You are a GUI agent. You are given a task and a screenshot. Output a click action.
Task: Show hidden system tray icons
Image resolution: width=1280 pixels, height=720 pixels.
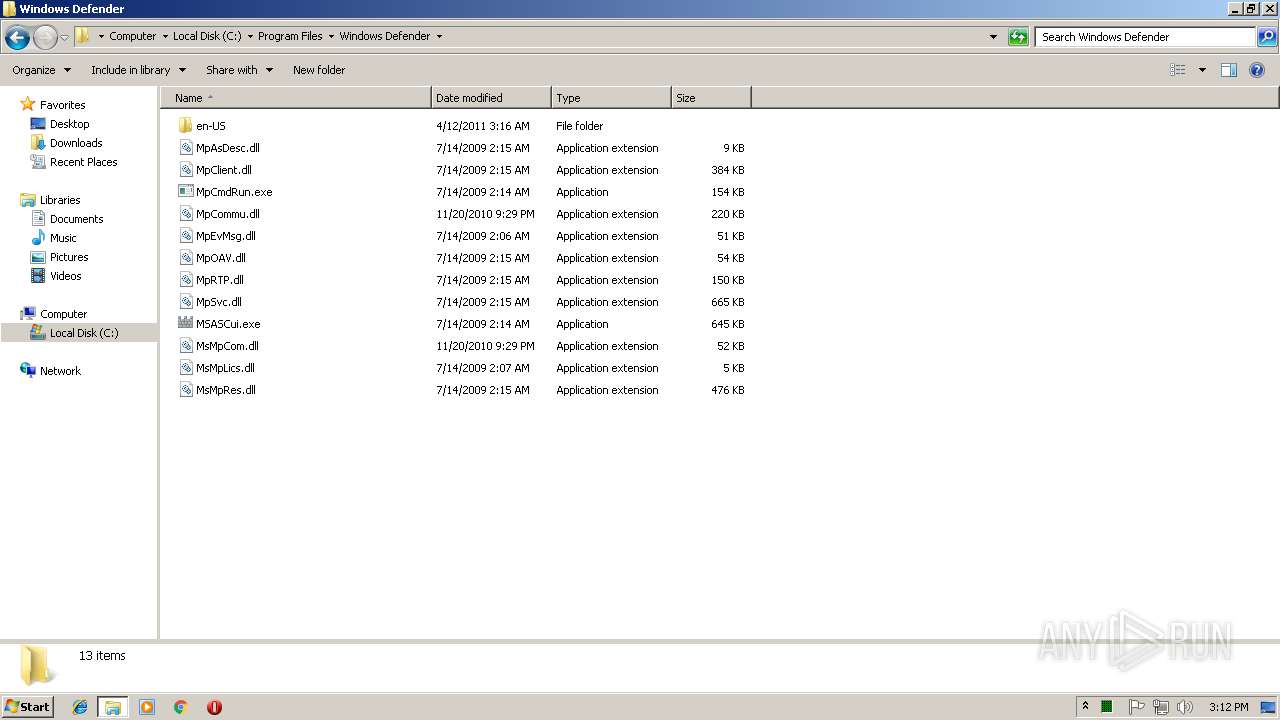click(1085, 706)
